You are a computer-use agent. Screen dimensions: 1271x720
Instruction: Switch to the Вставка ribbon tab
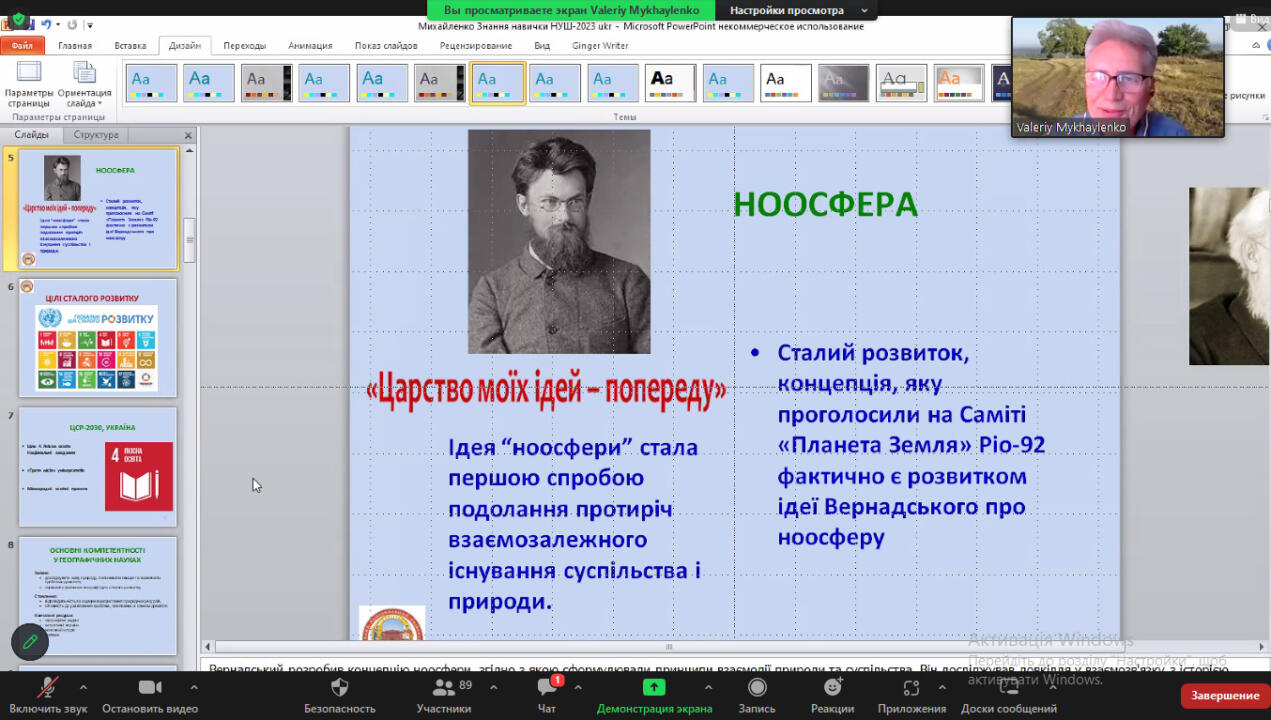(x=131, y=45)
